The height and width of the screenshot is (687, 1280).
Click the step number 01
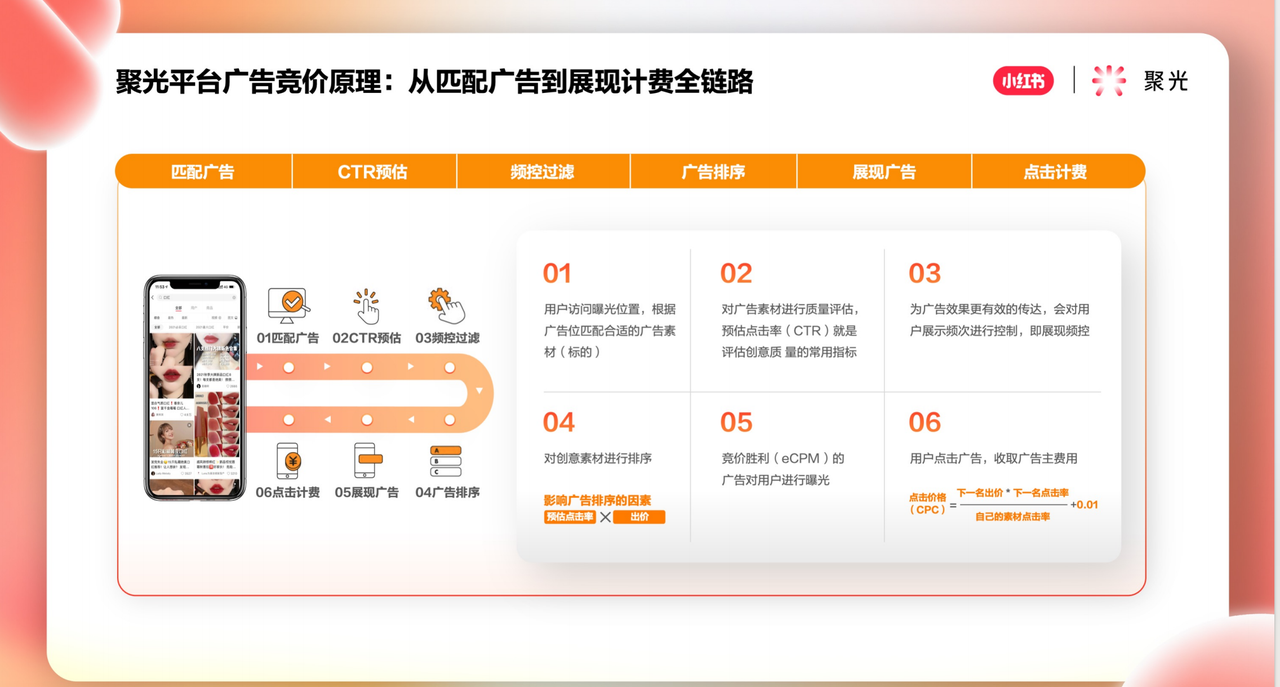coord(557,273)
